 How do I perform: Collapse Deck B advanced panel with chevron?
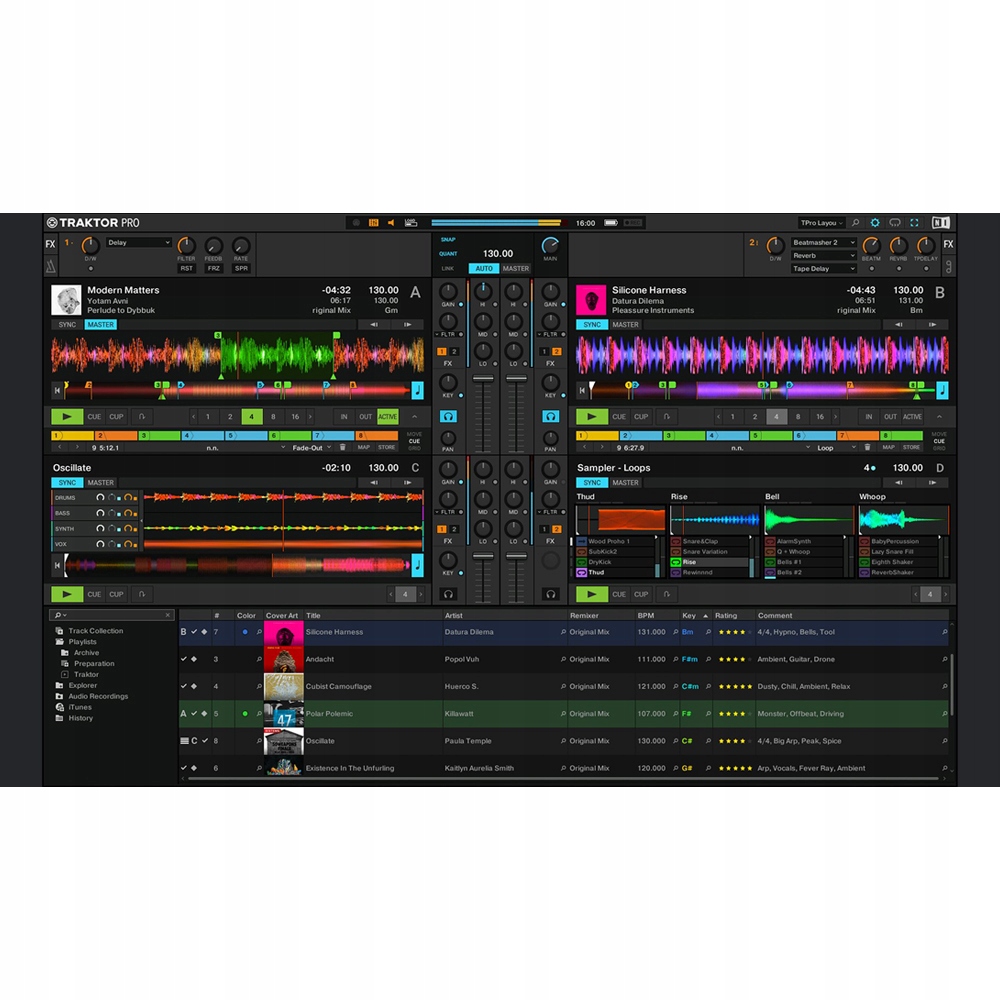point(939,416)
